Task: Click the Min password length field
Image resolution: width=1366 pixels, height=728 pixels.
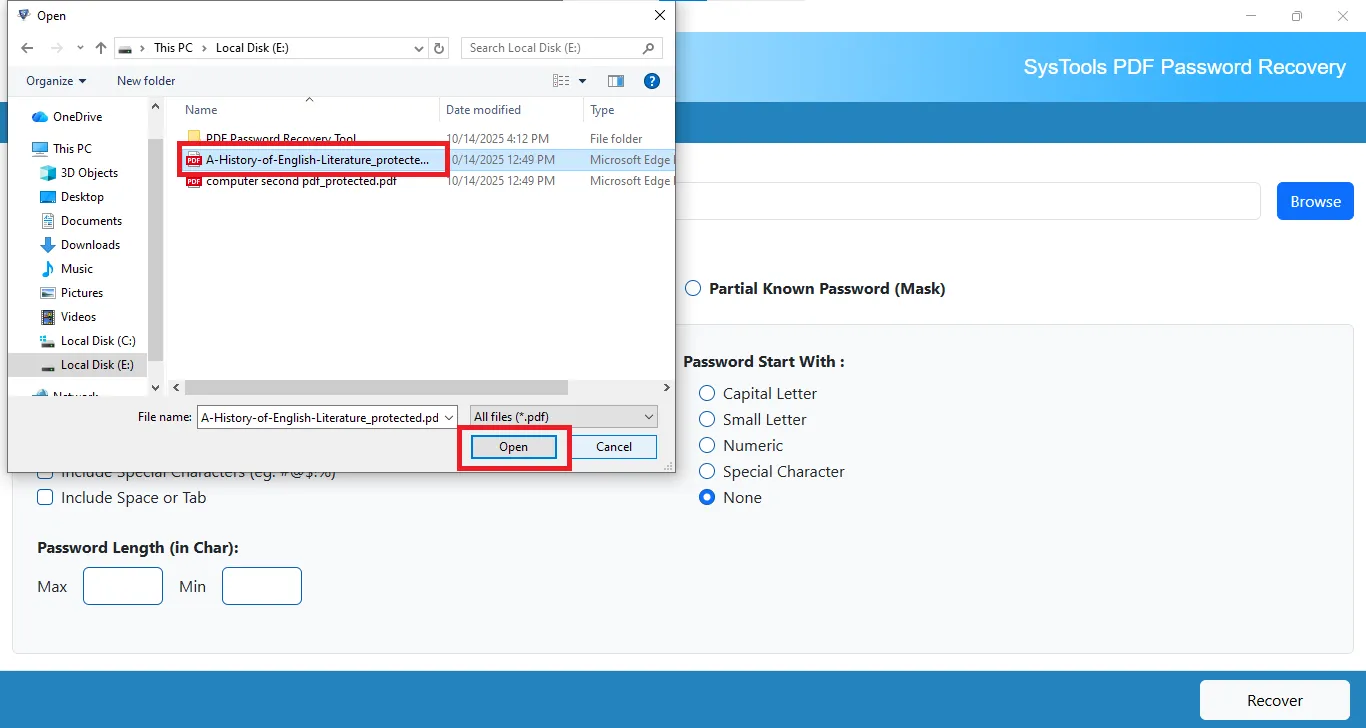Action: pyautogui.click(x=262, y=586)
